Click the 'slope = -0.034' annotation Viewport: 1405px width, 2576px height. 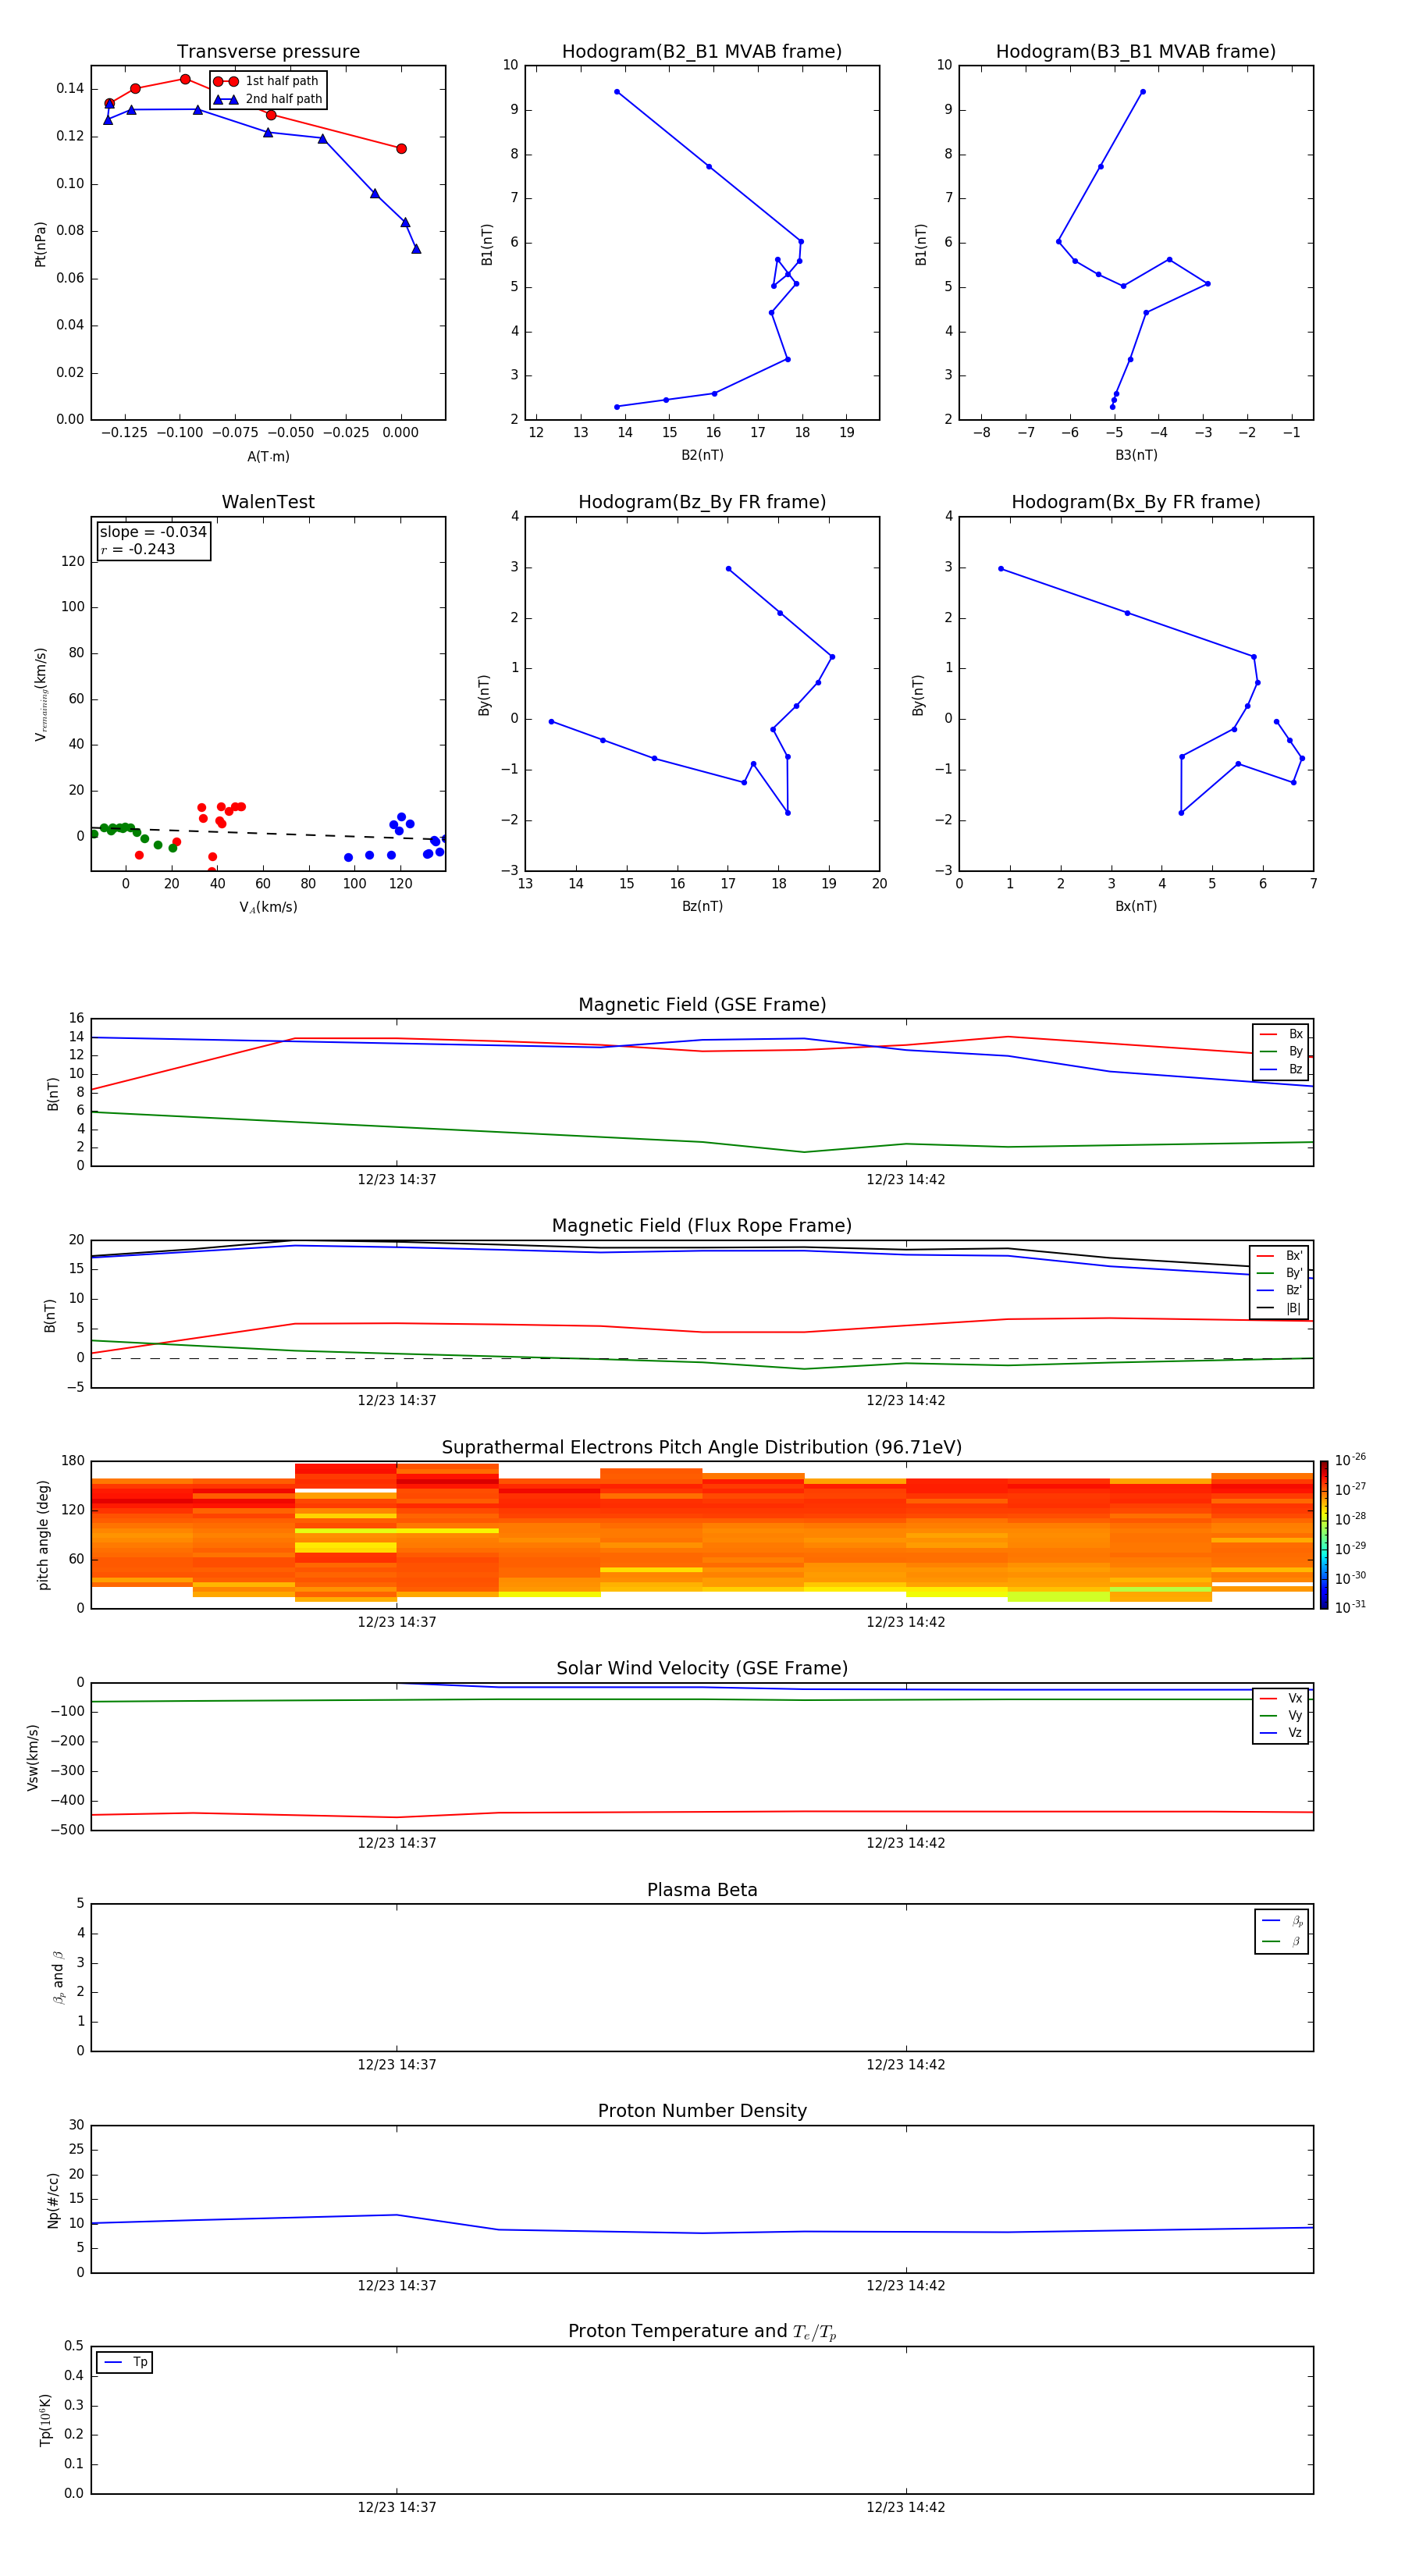(153, 532)
